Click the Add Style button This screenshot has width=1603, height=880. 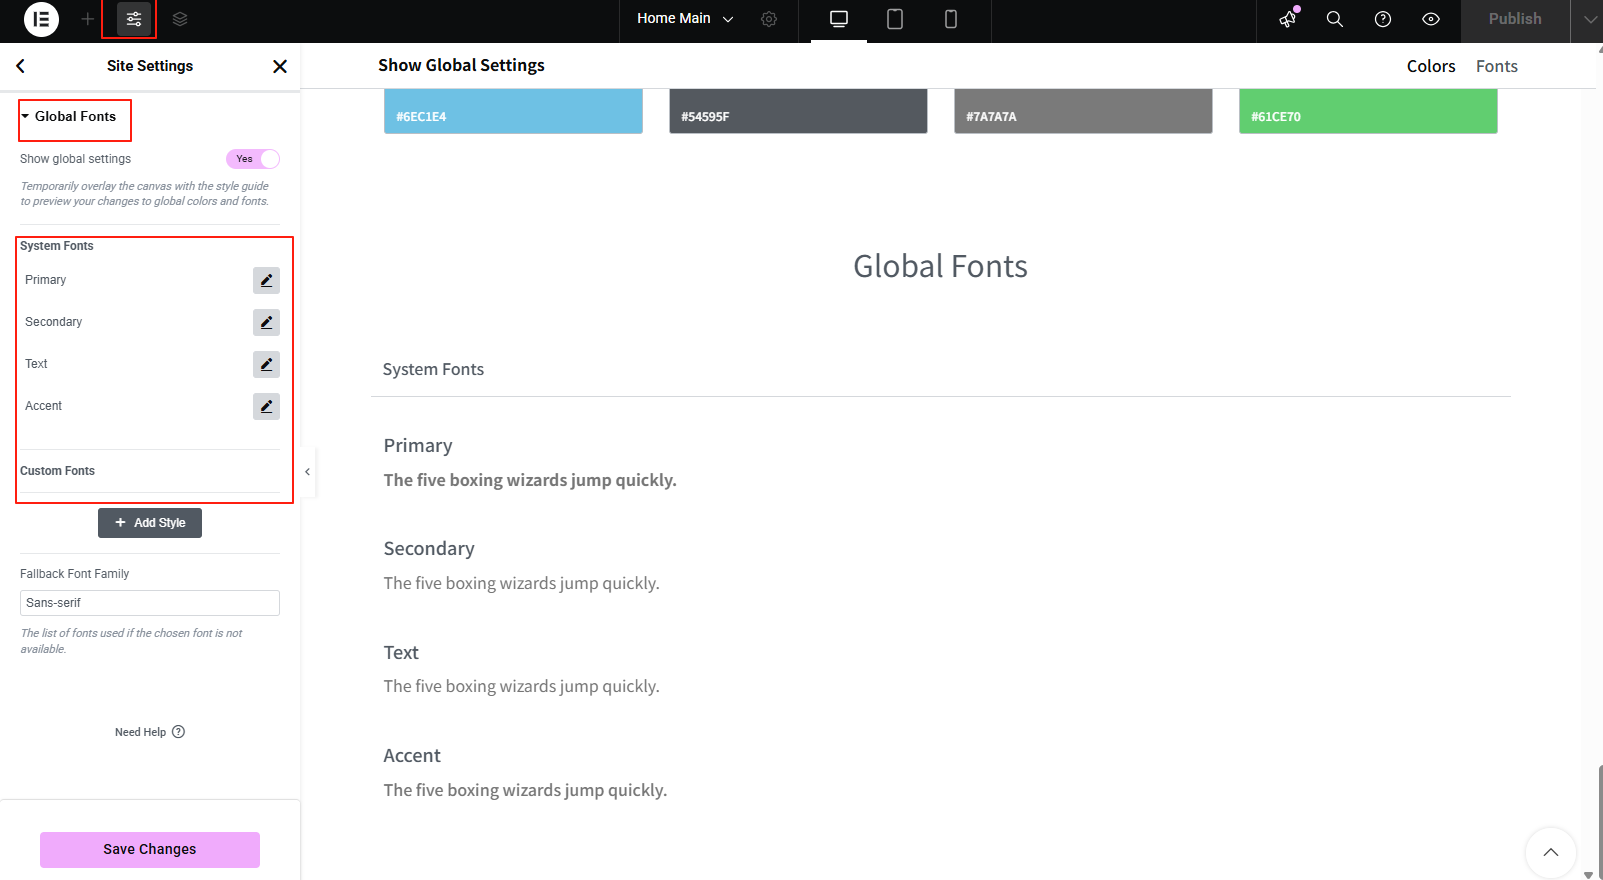pos(150,523)
